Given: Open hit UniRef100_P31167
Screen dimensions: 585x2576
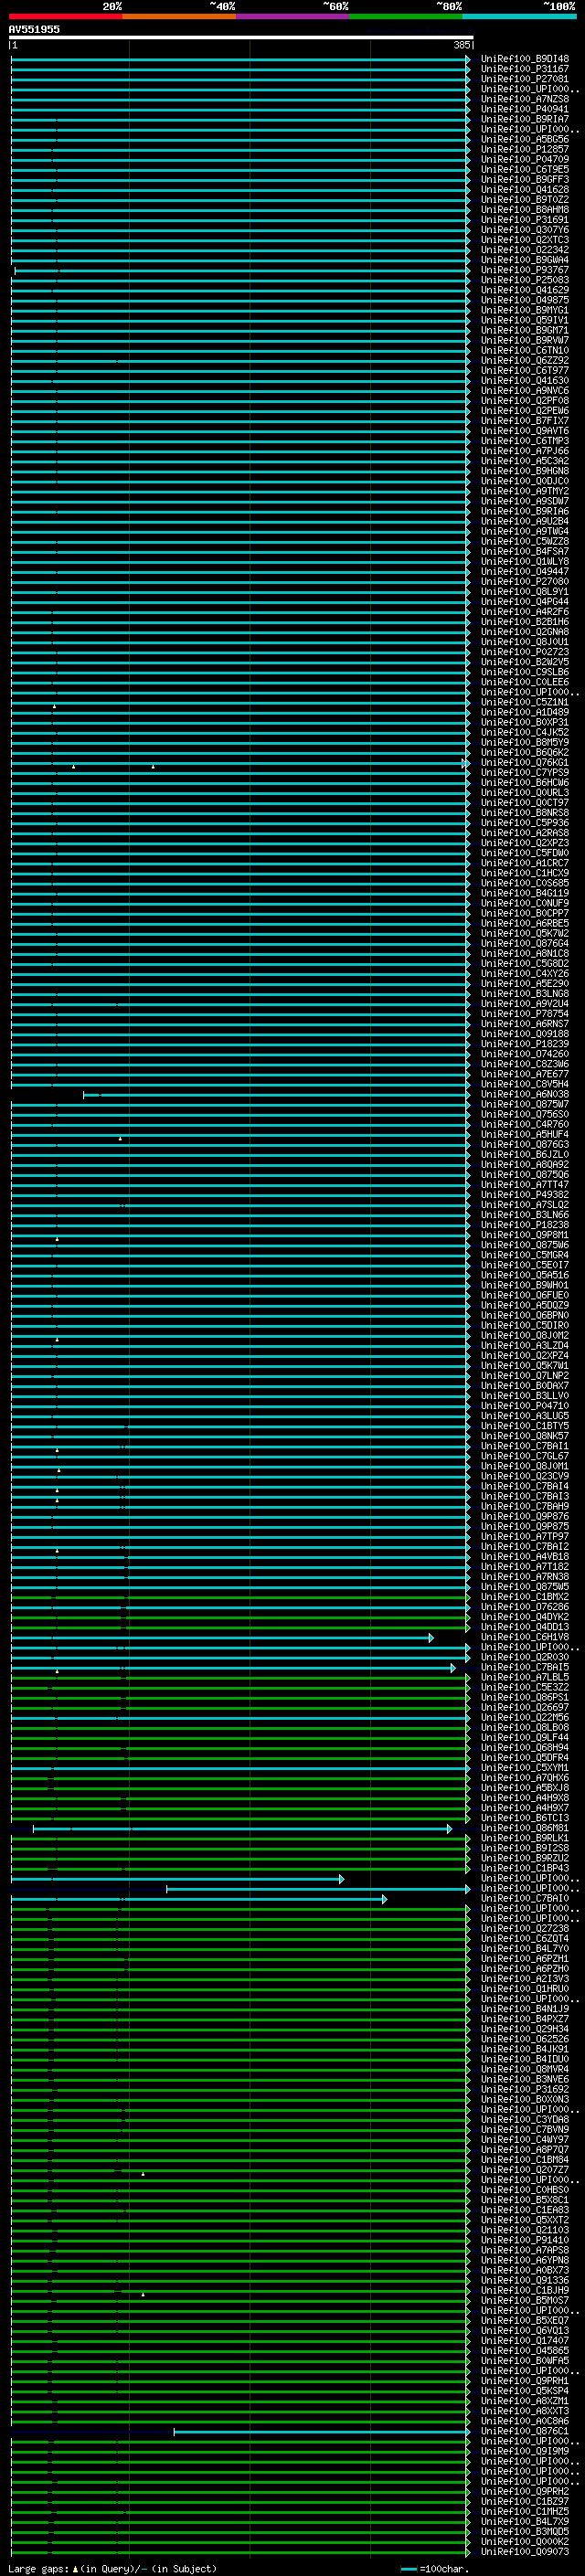Looking at the screenshot, I should [x=525, y=69].
